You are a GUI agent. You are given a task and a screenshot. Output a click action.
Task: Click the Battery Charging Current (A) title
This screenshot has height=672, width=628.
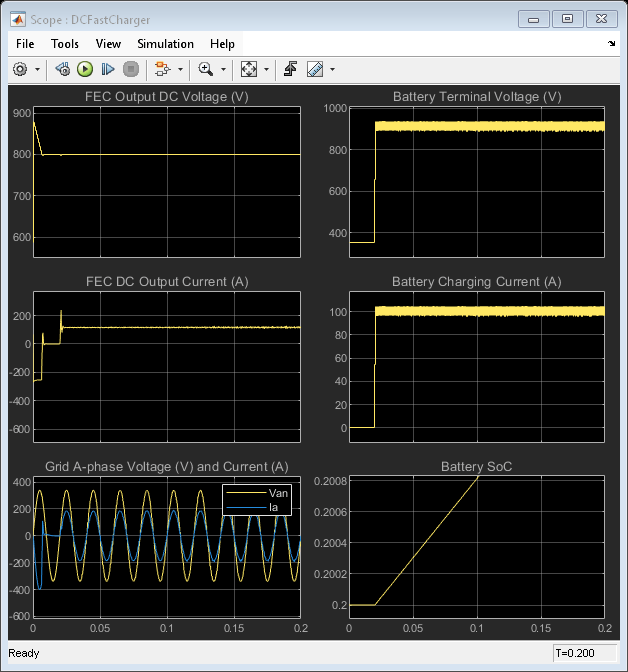[x=477, y=282]
